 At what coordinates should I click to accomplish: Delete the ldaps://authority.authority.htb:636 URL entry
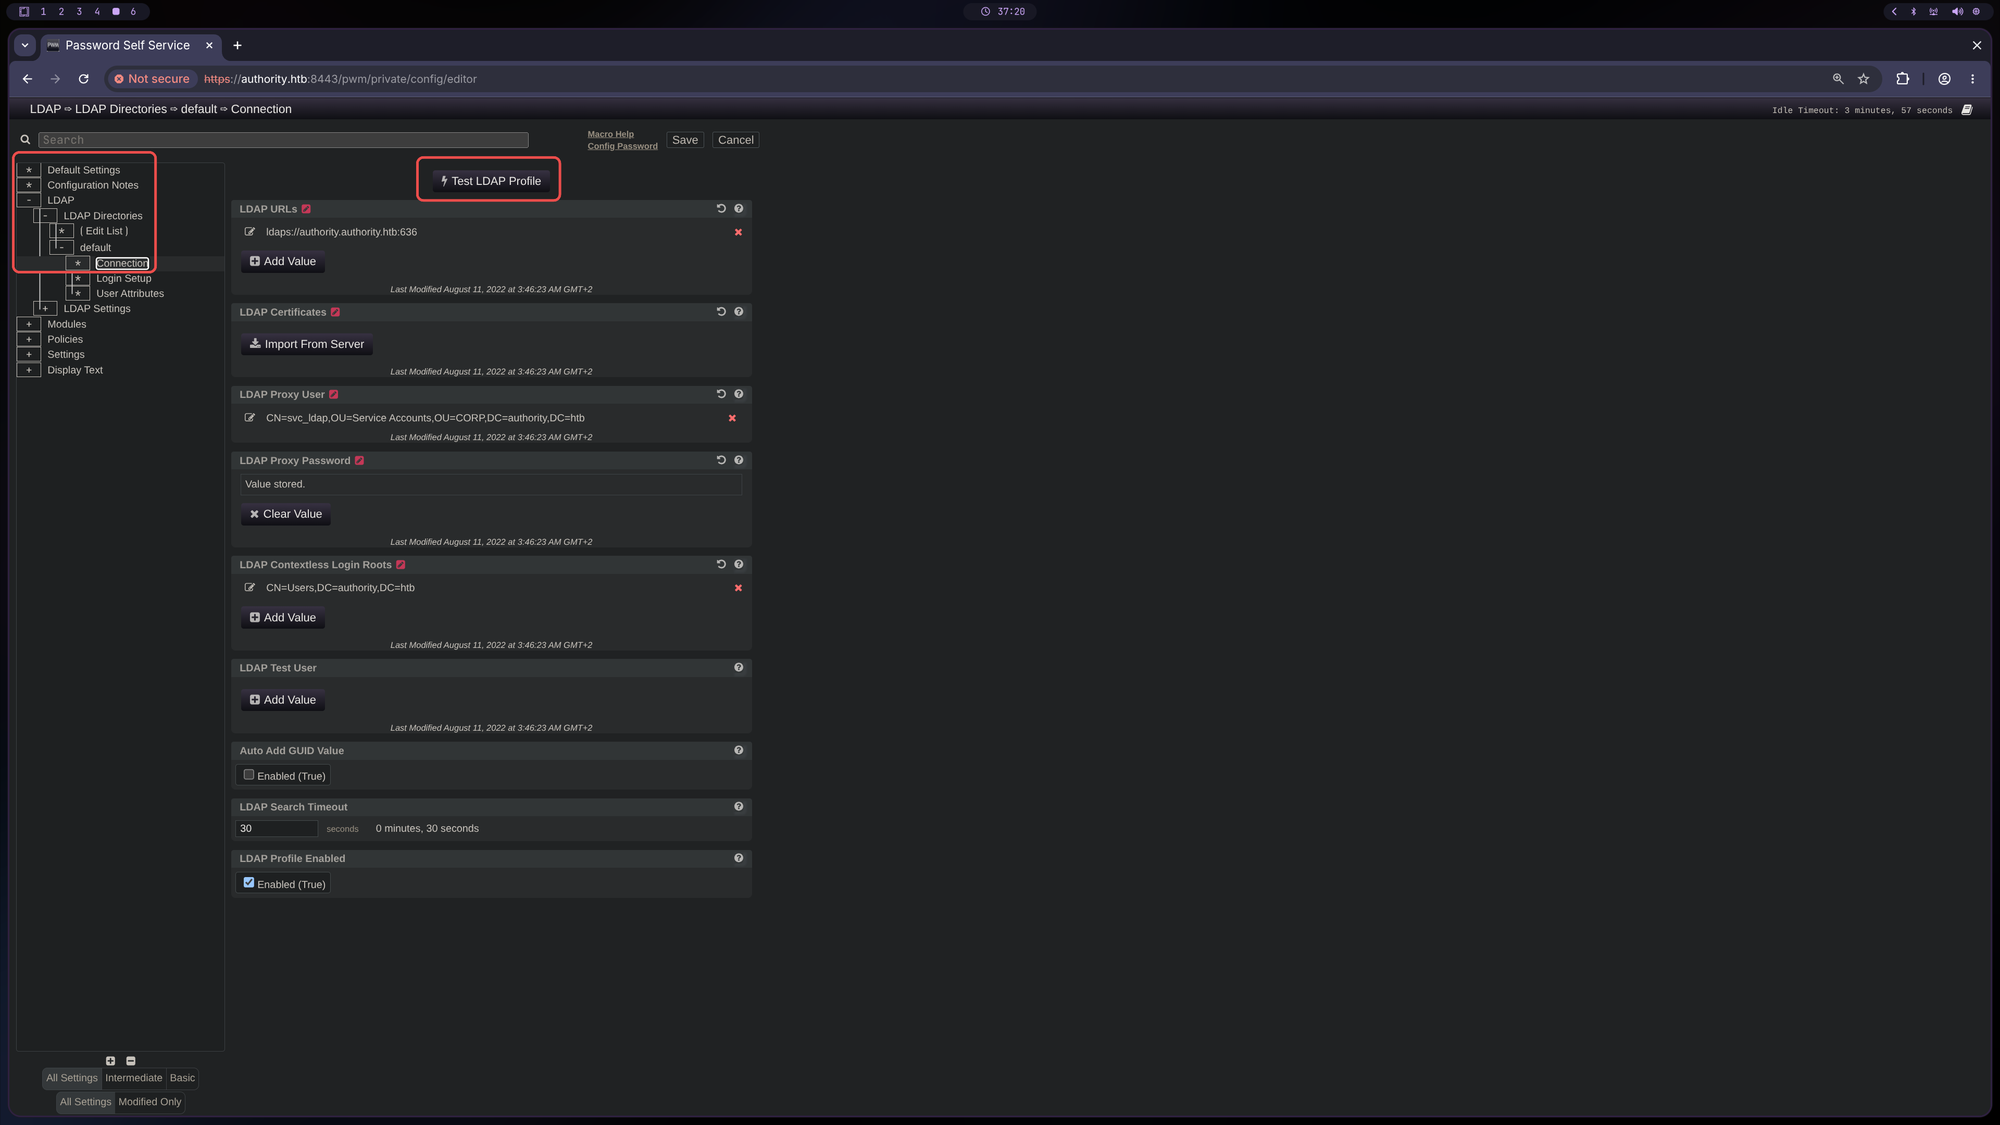(739, 233)
